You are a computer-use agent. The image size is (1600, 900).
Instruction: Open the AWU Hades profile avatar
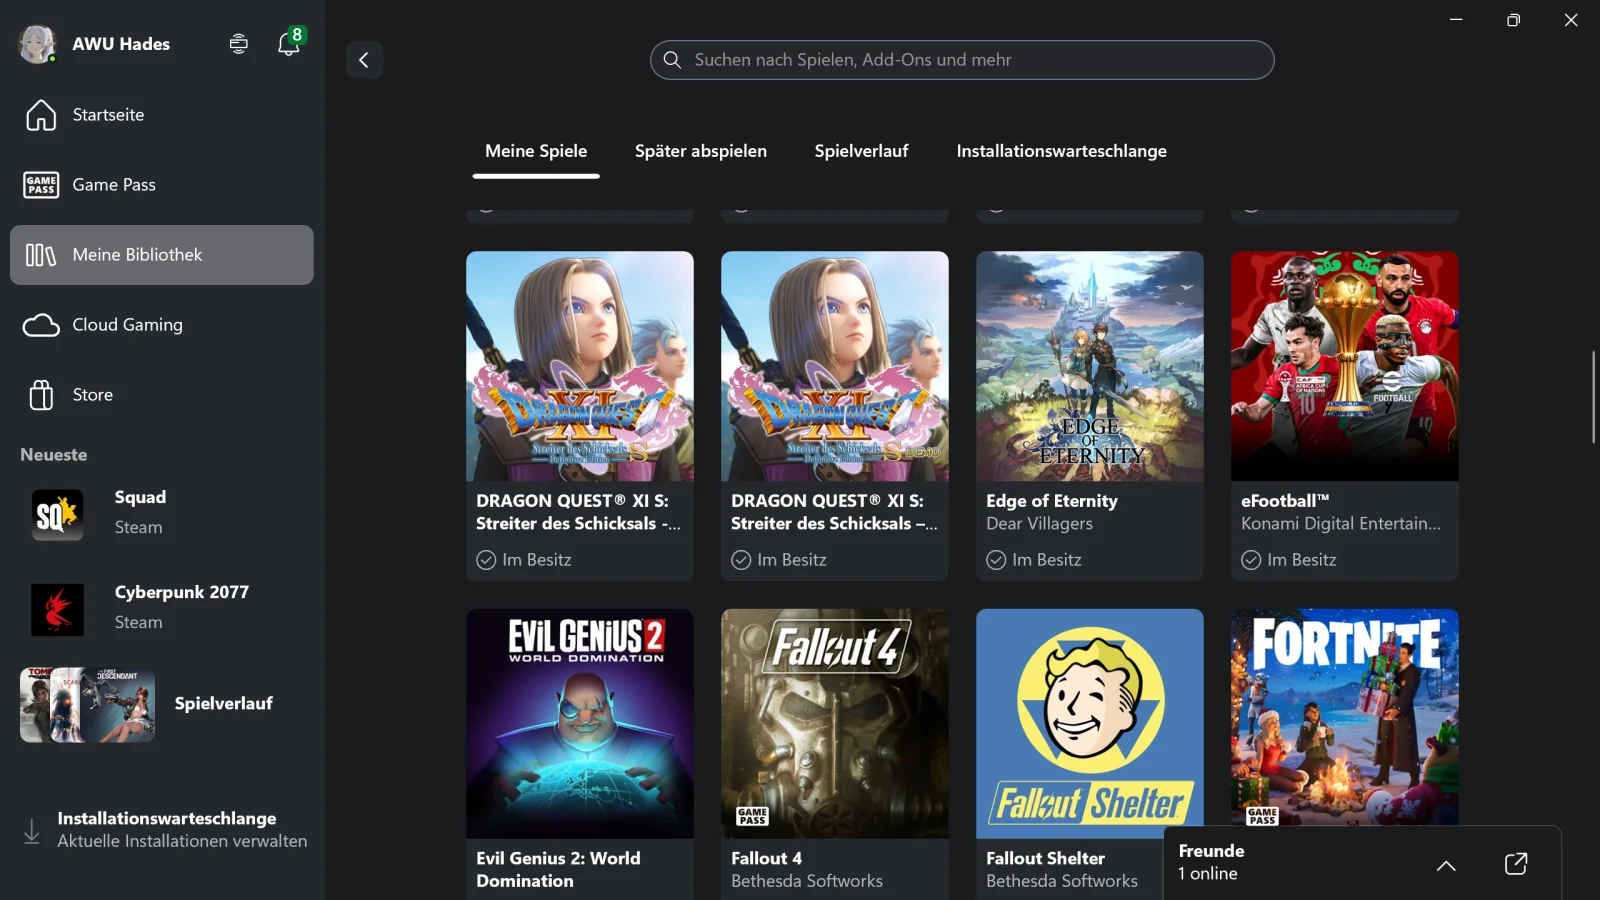[37, 44]
